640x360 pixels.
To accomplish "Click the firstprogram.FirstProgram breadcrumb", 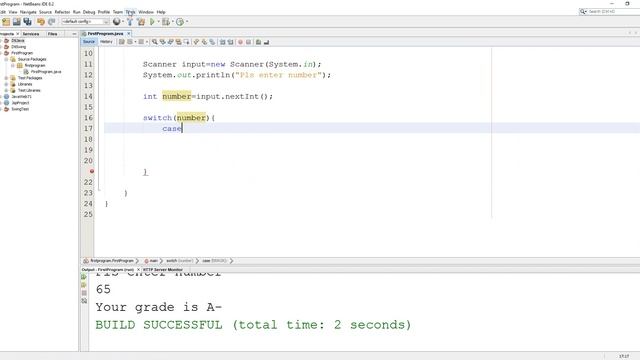I will [x=111, y=261].
